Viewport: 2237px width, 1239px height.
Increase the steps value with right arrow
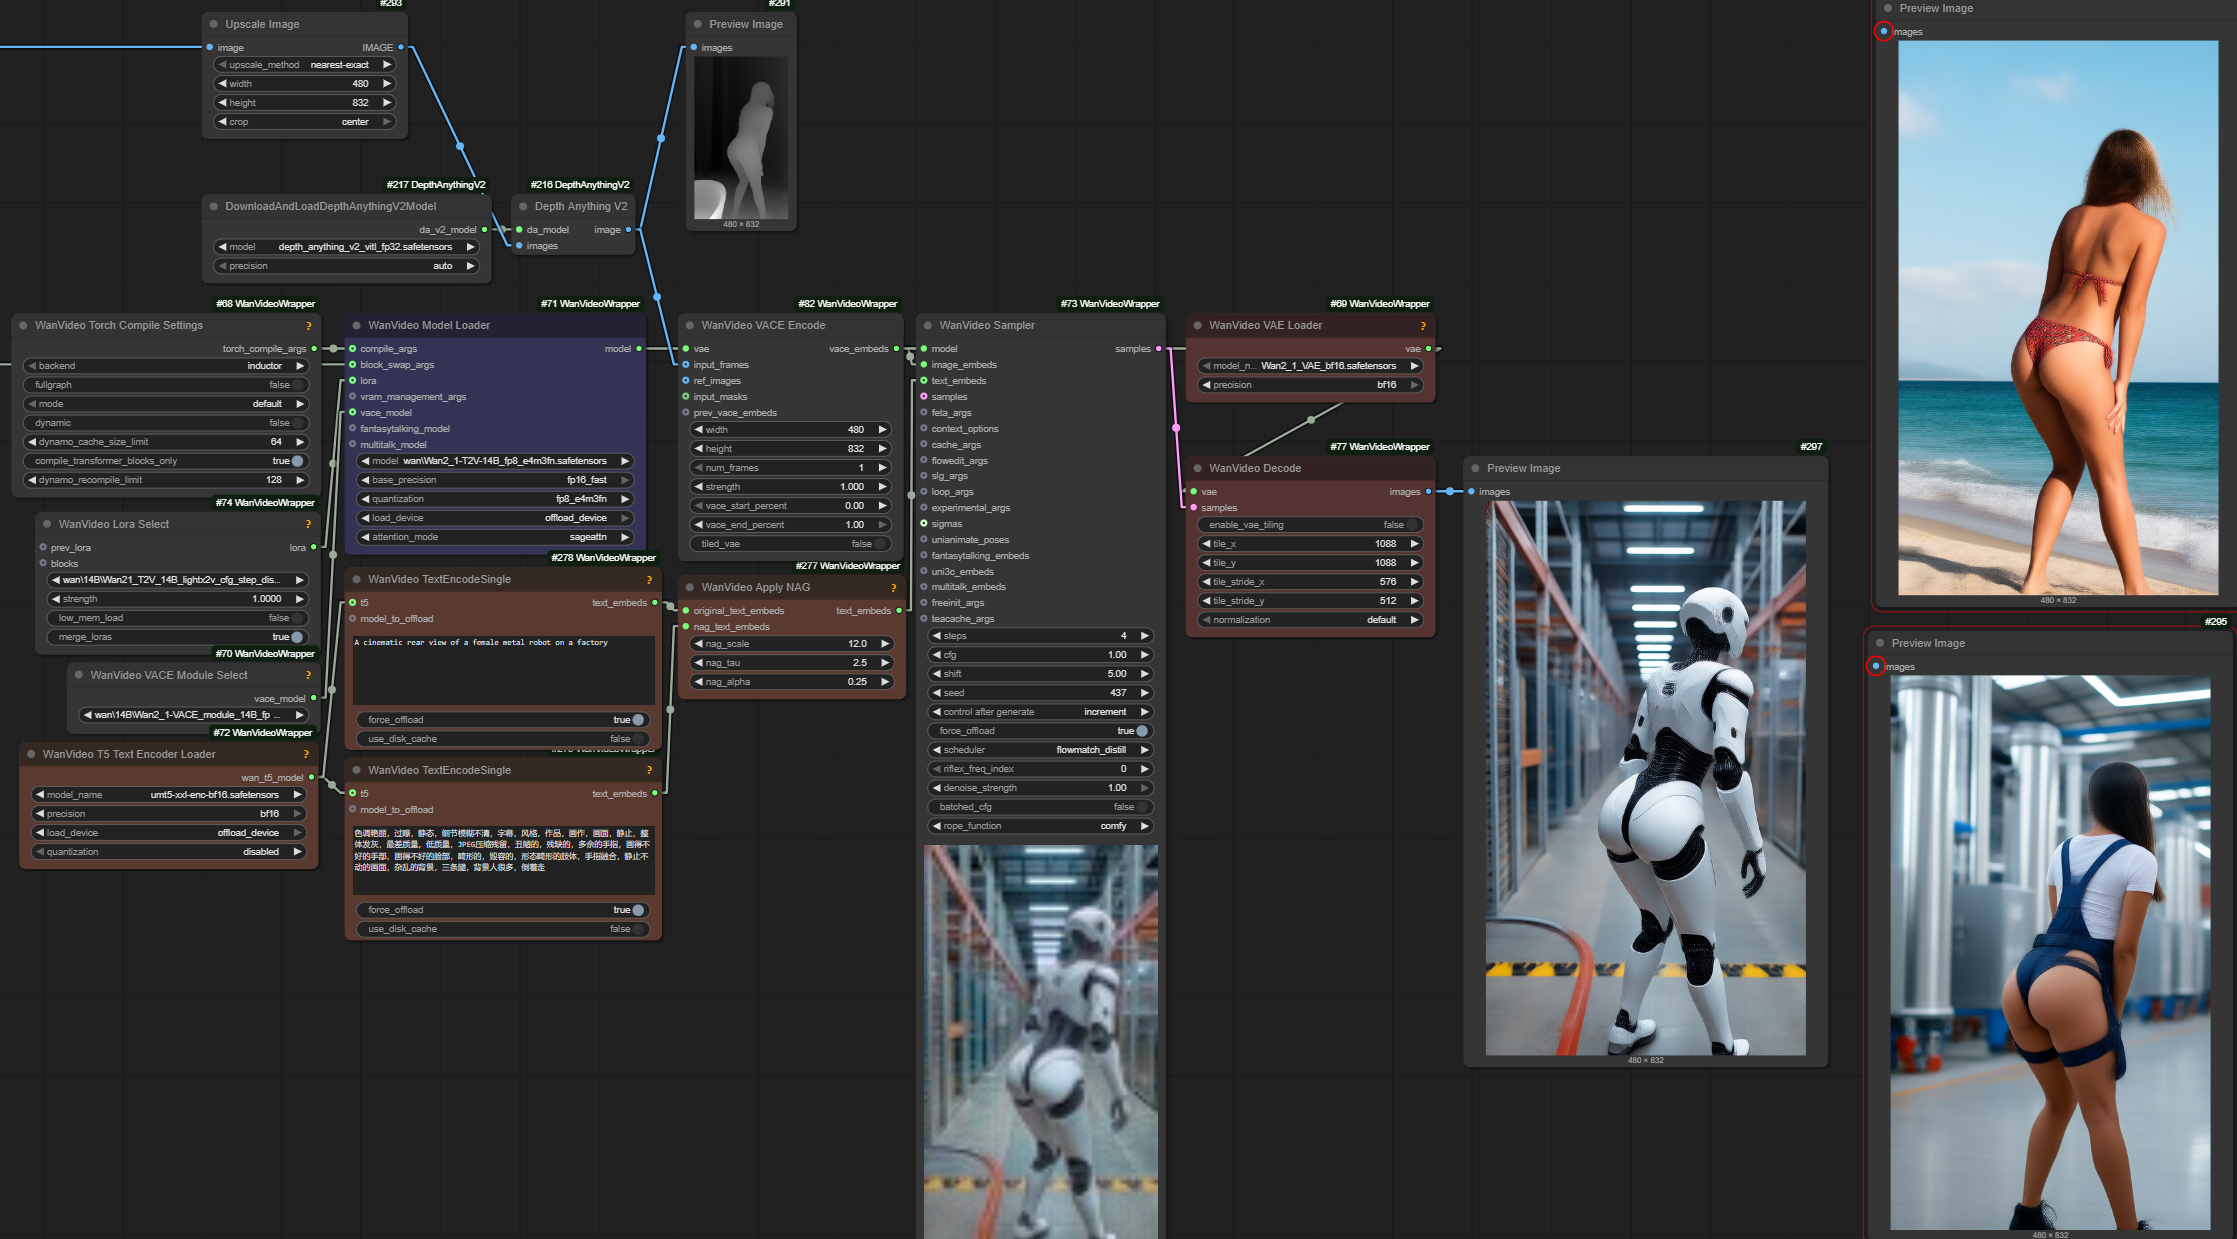click(1144, 636)
